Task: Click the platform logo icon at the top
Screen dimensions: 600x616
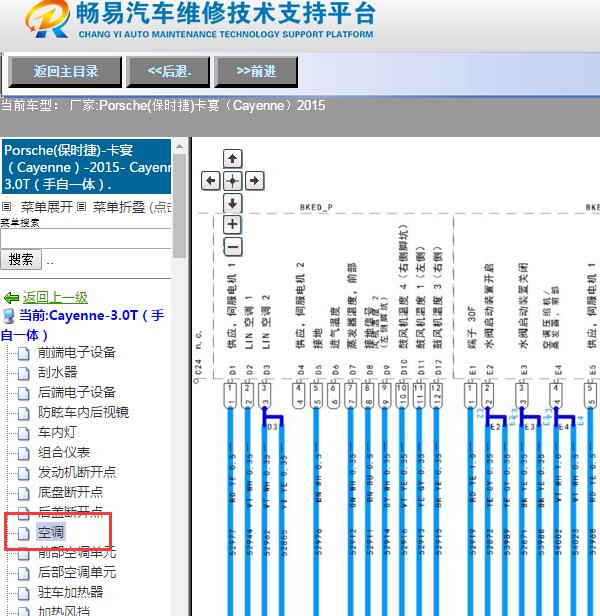Action: pyautogui.click(x=48, y=19)
